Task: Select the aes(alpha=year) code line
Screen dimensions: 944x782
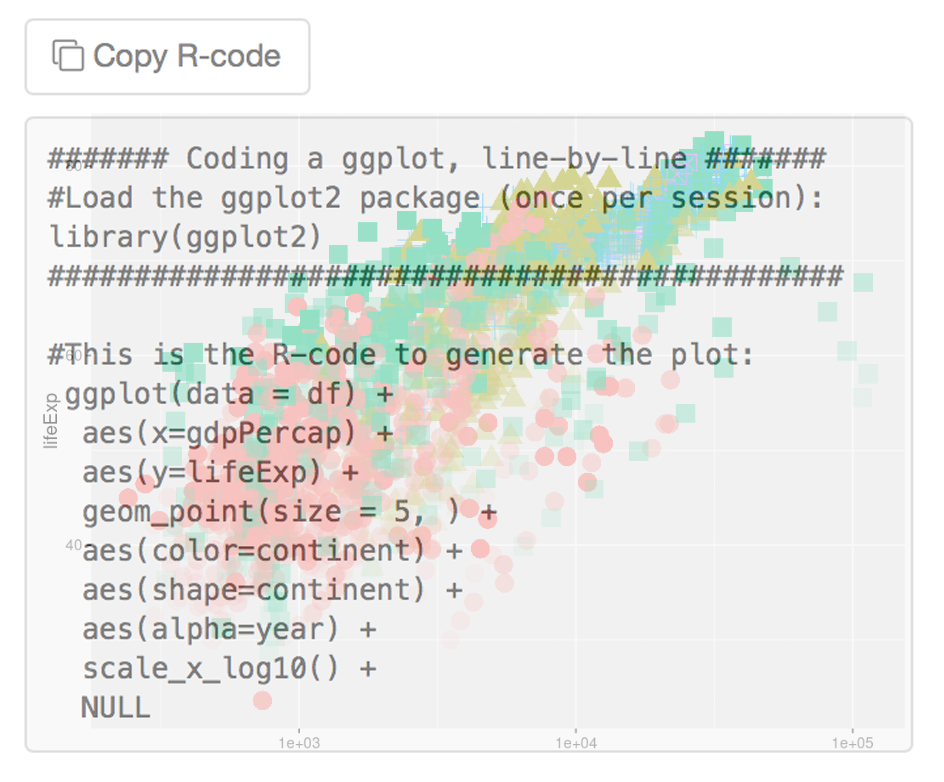Action: pyautogui.click(x=229, y=630)
